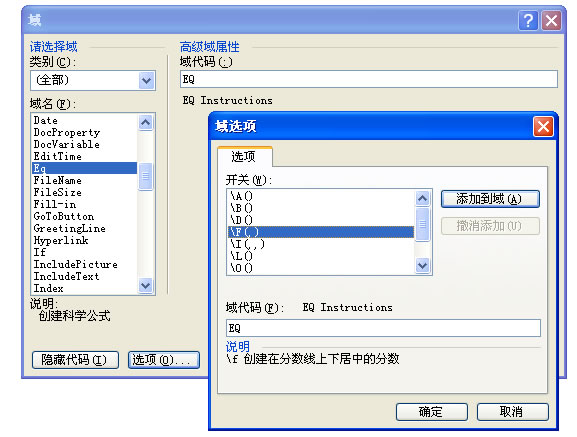Click the 域代码 EQ input field in 域 dialog

point(369,79)
